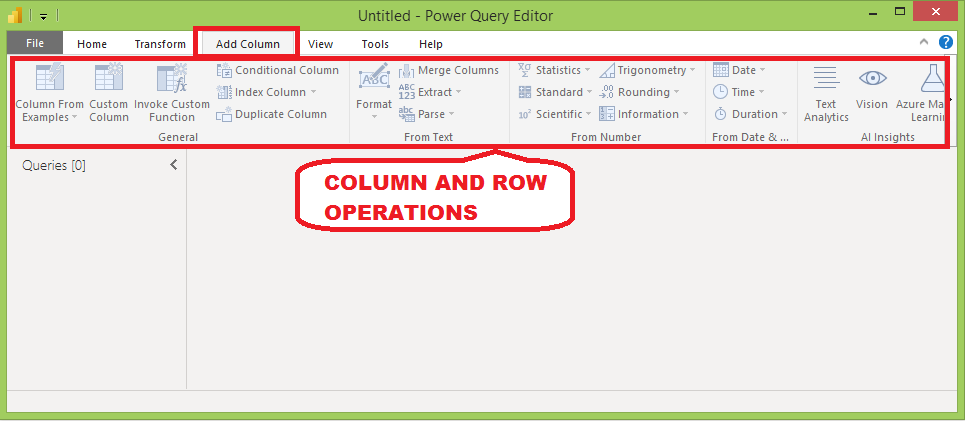Click the Date calendar icon
The height and width of the screenshot is (421, 965).
tap(720, 70)
